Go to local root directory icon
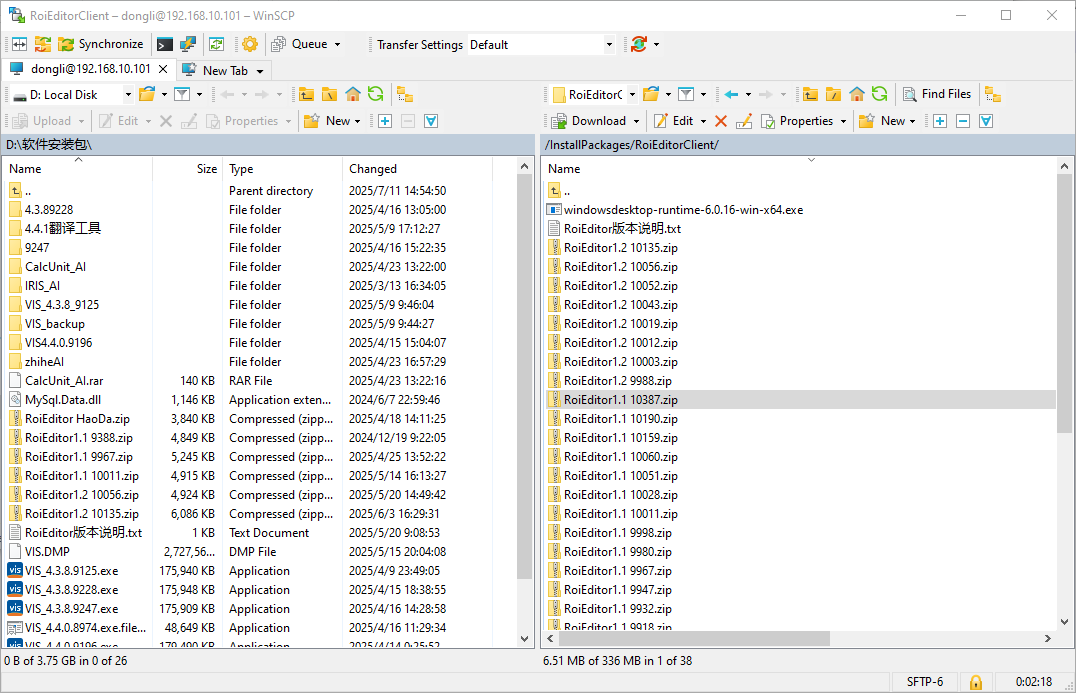This screenshot has width=1076, height=693. tap(329, 94)
